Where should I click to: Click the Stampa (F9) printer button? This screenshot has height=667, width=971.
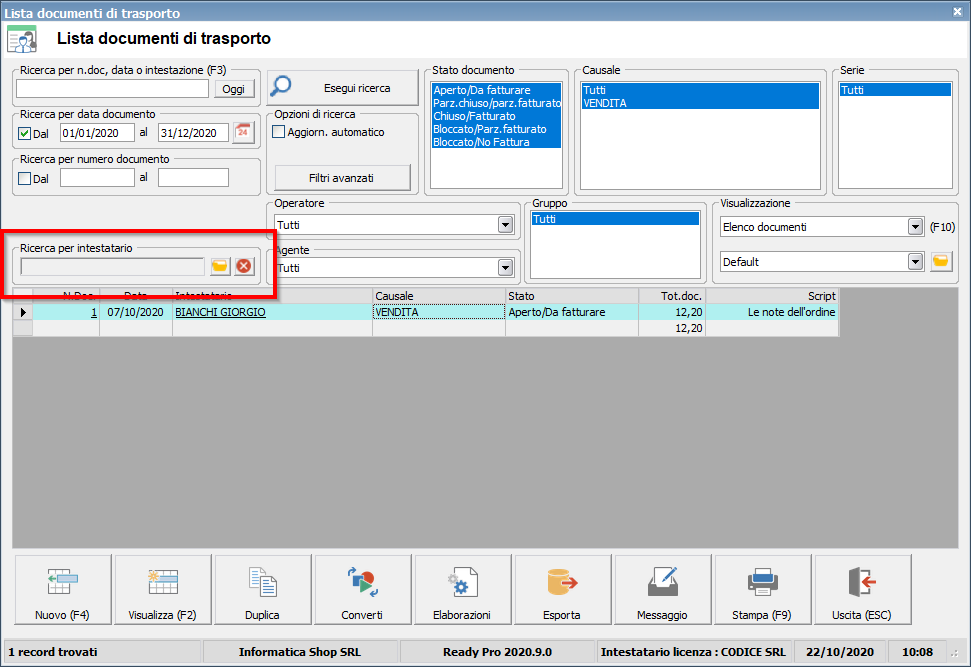pos(763,590)
